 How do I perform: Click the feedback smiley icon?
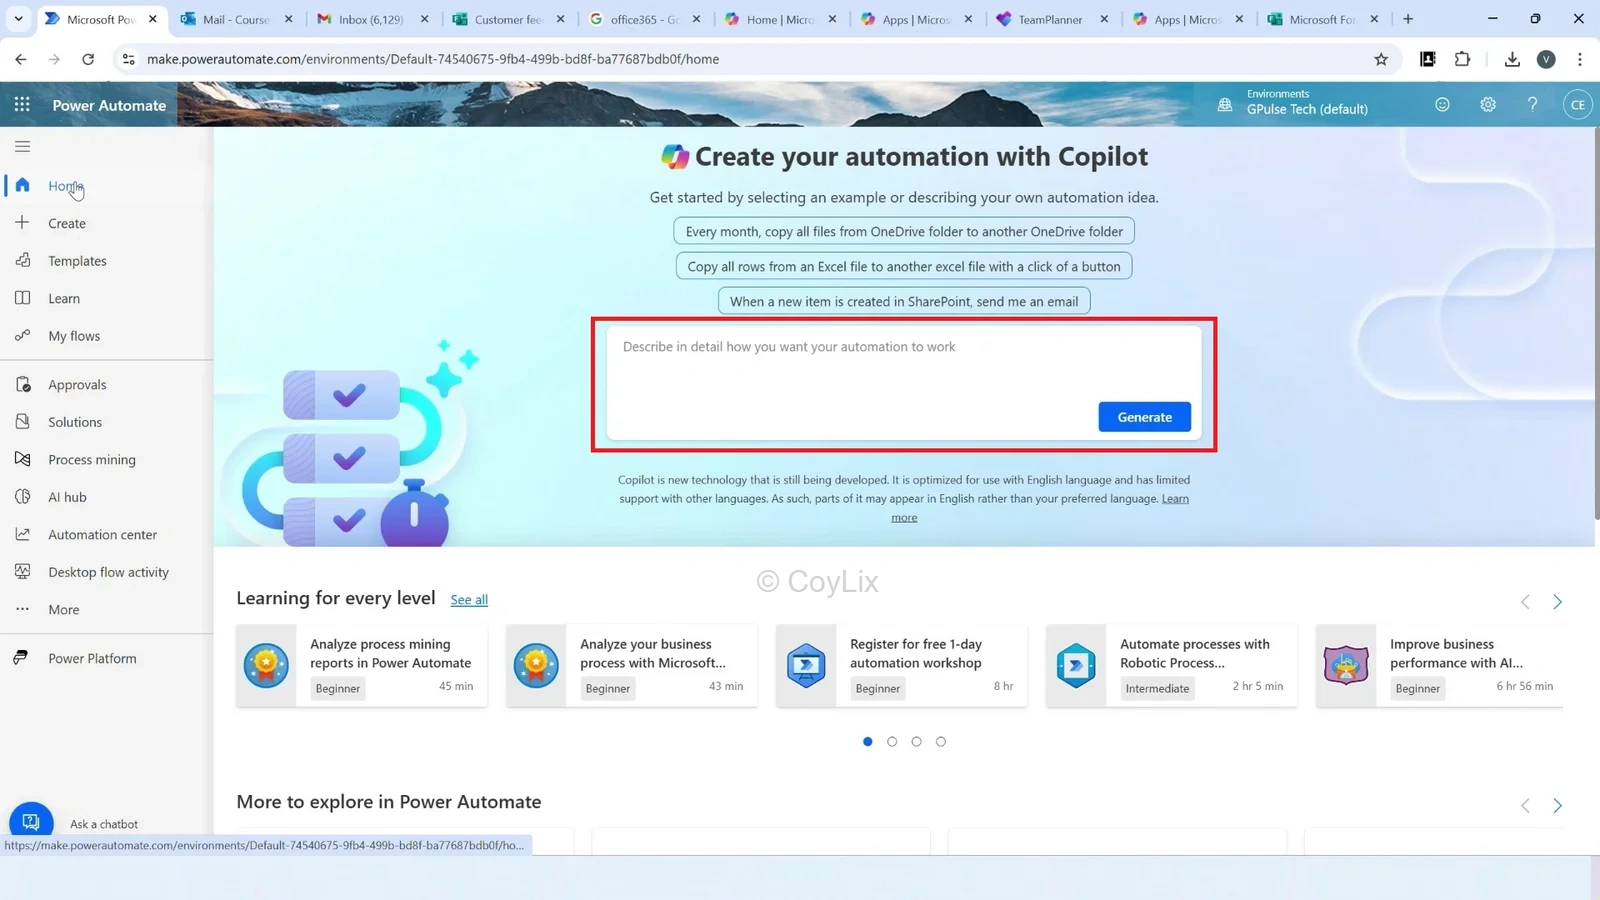pos(1442,104)
